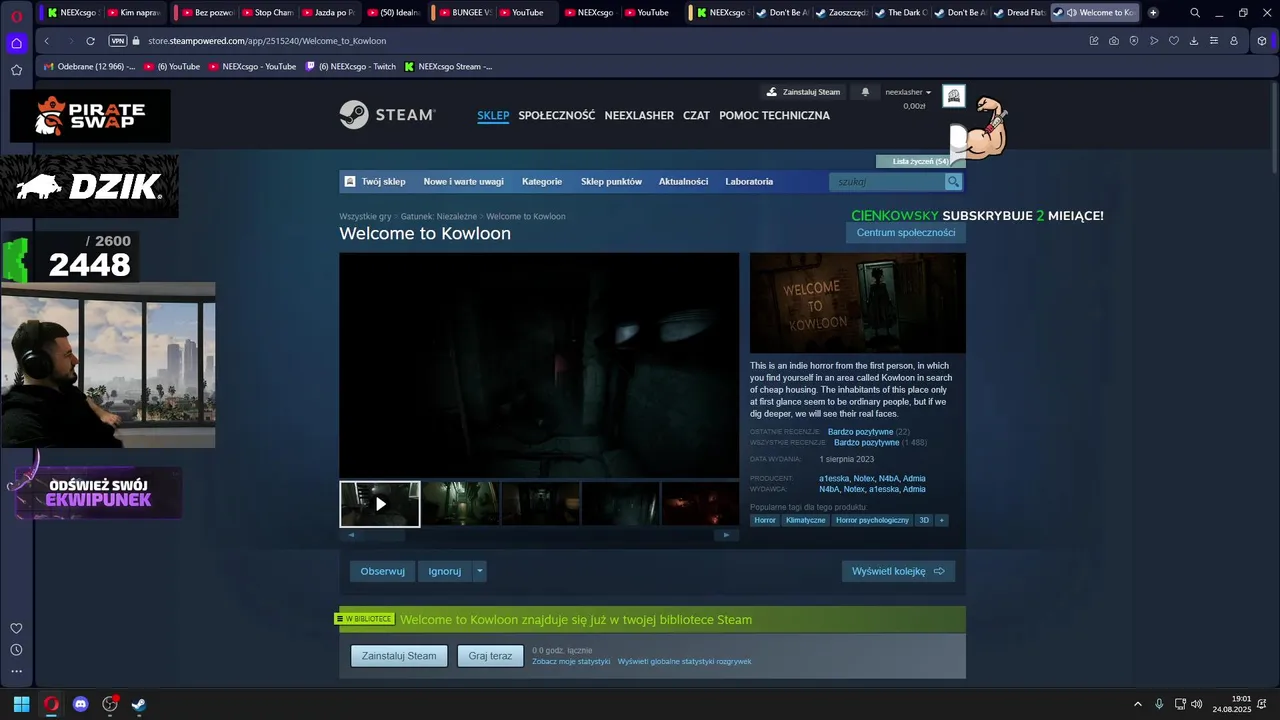Click the thumbnail strip scrollbar handle
Screen dimensions: 1280x720
pyautogui.click(x=378, y=535)
